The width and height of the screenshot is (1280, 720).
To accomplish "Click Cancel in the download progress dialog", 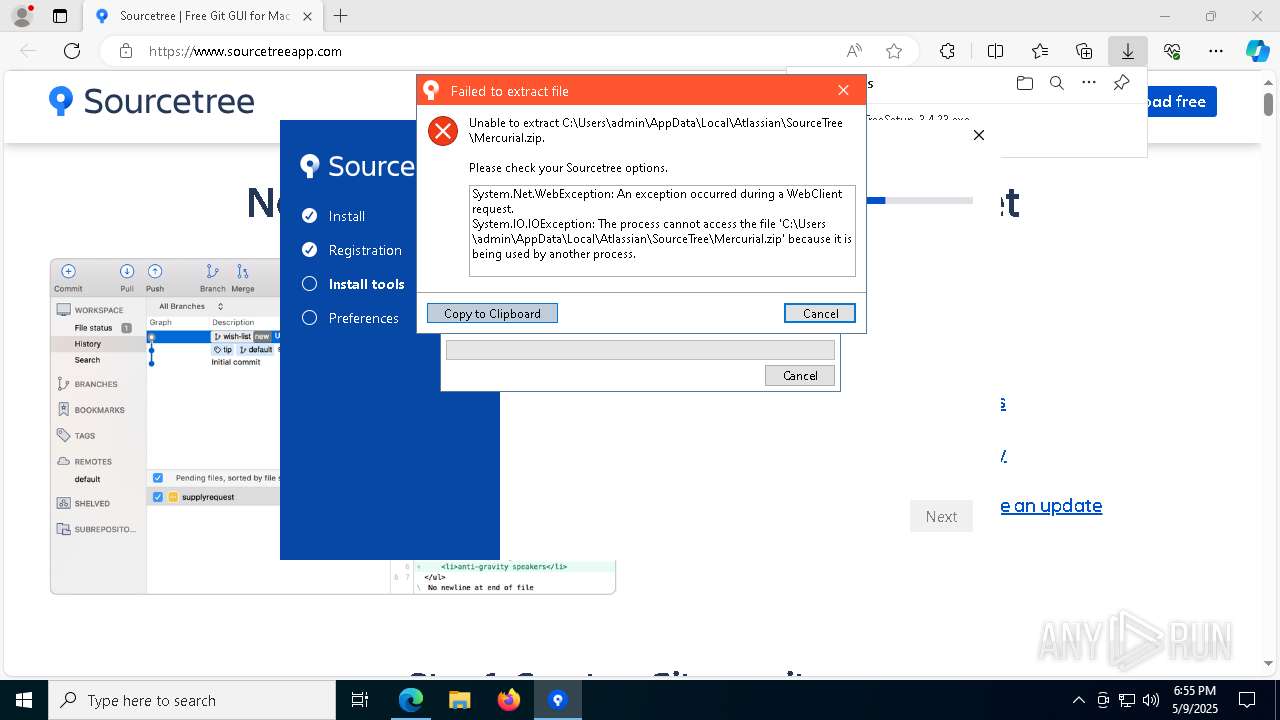I will point(800,375).
